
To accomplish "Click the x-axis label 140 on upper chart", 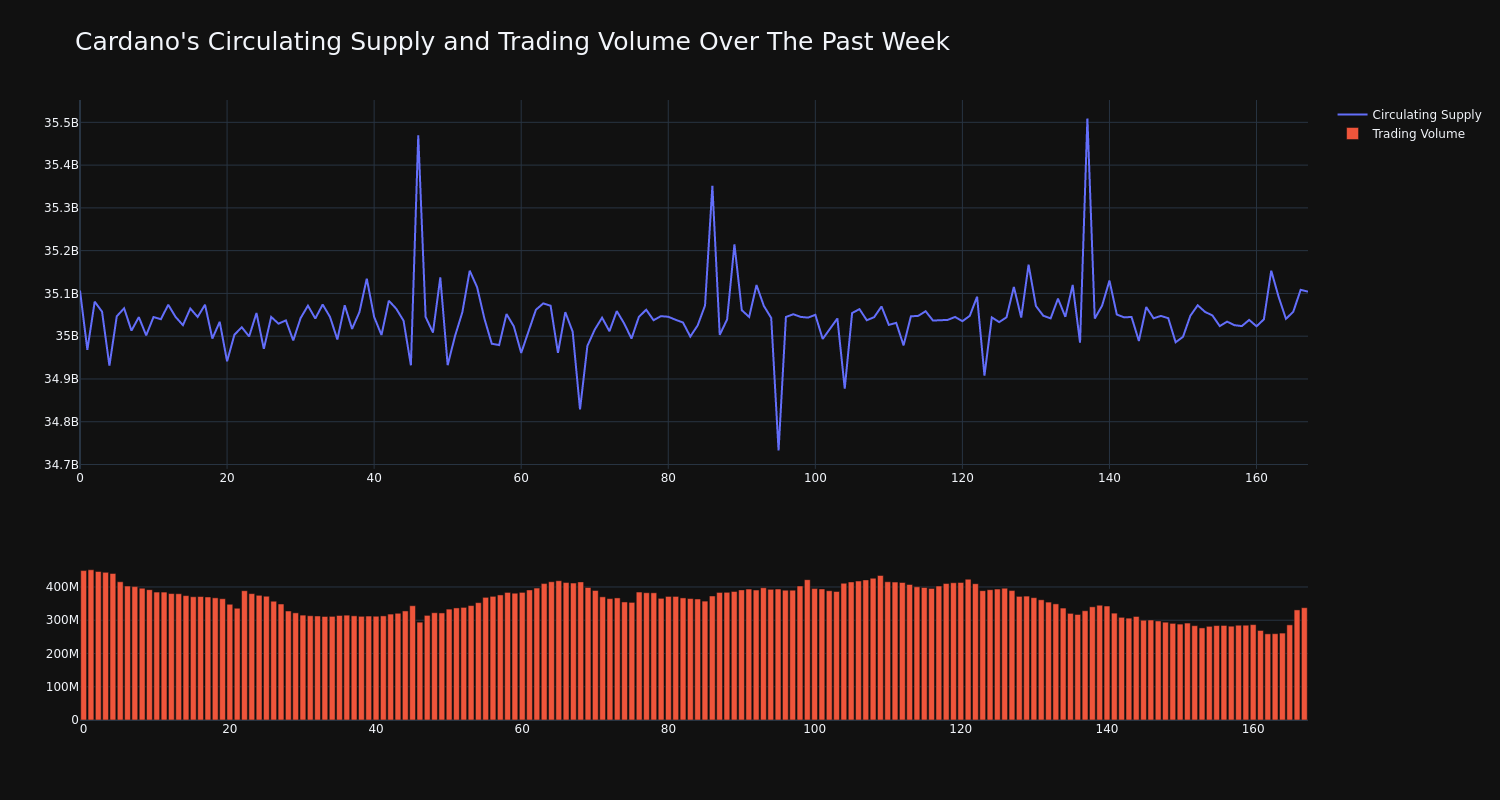I will coord(1109,478).
